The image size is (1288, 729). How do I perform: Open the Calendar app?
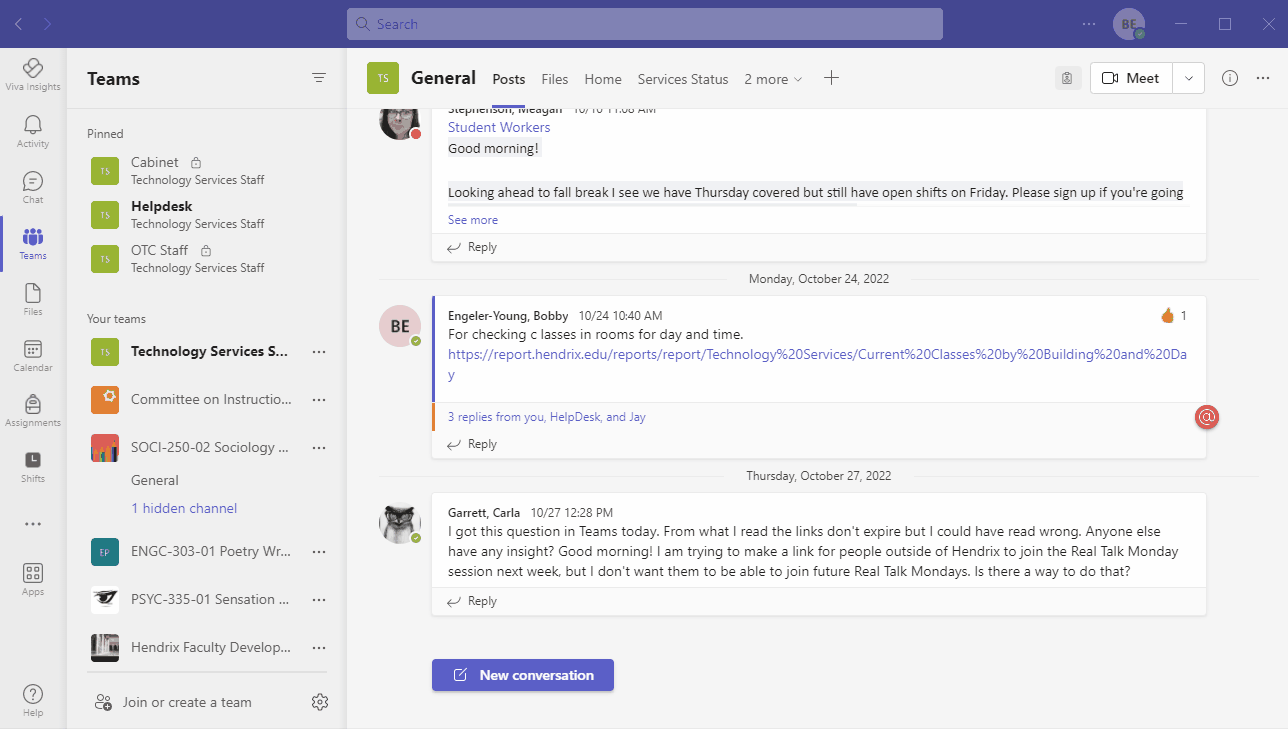(x=33, y=355)
